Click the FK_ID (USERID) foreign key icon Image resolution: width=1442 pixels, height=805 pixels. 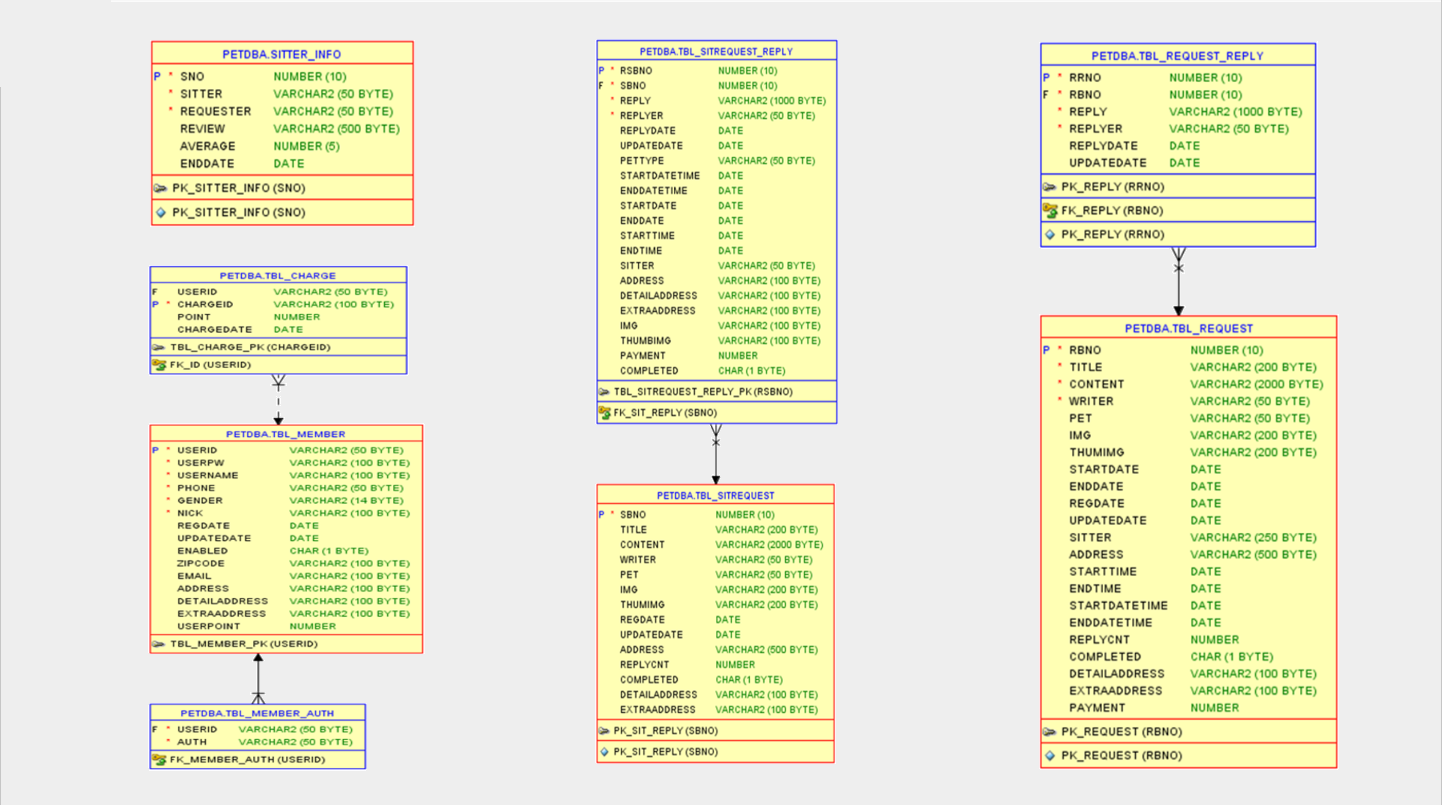[159, 364]
